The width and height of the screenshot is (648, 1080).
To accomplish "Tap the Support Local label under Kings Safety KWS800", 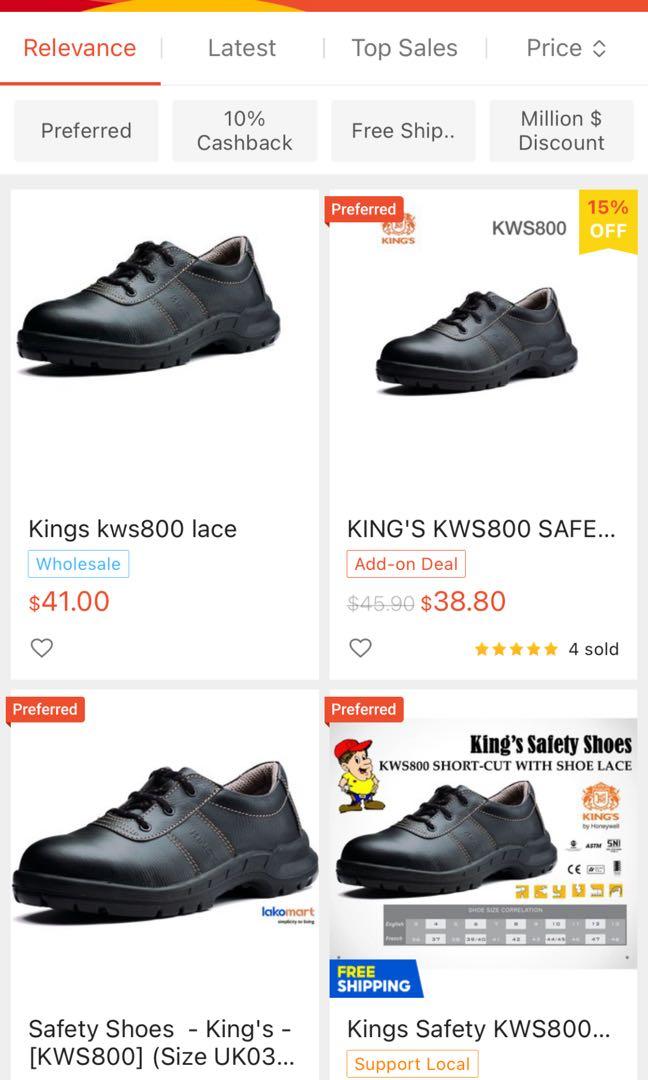I will [x=412, y=1064].
